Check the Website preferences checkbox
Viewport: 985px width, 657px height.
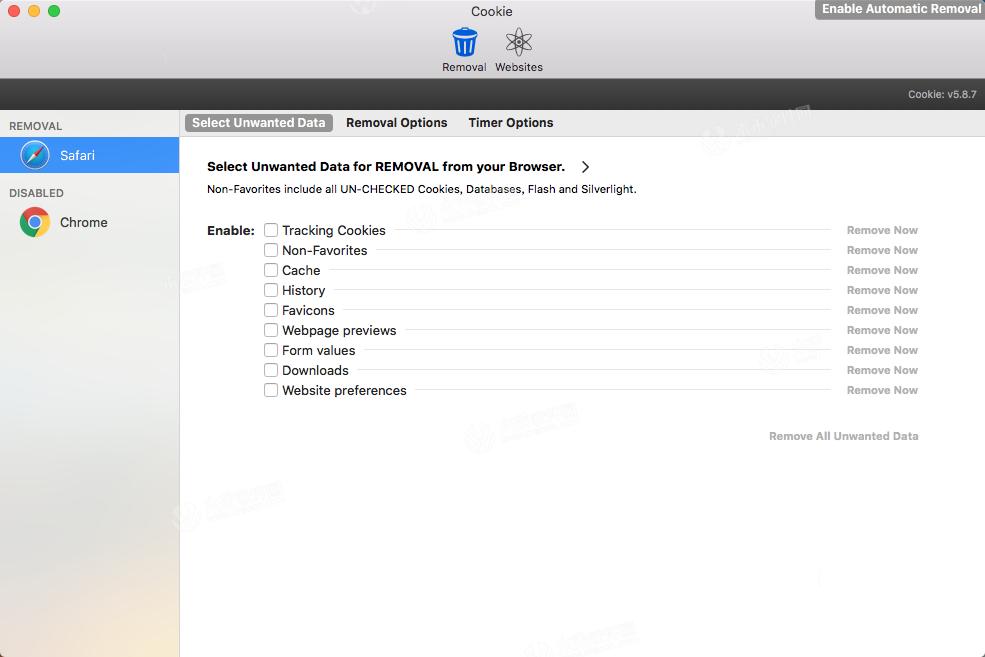(271, 391)
